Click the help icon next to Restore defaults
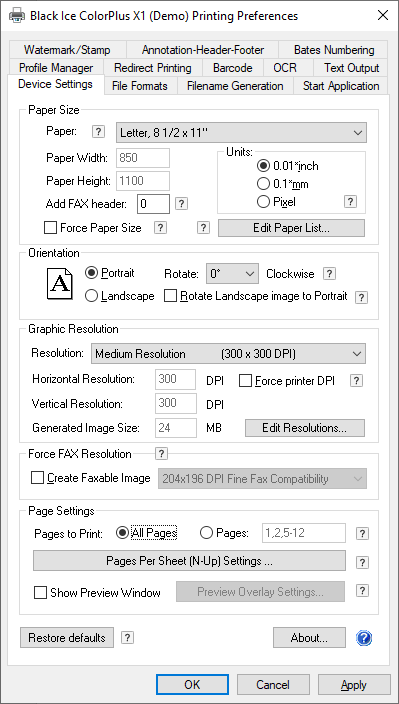This screenshot has height=704, width=399. click(x=128, y=638)
